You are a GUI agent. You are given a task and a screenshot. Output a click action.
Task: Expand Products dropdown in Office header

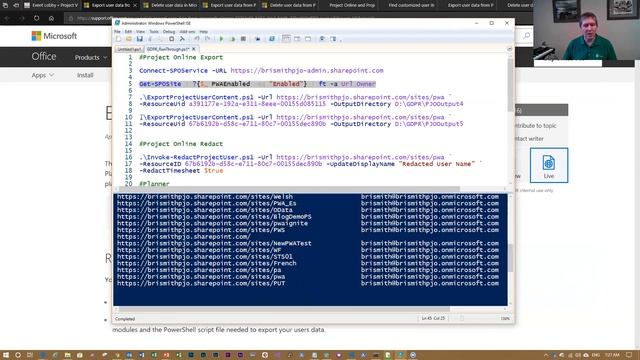pos(91,58)
